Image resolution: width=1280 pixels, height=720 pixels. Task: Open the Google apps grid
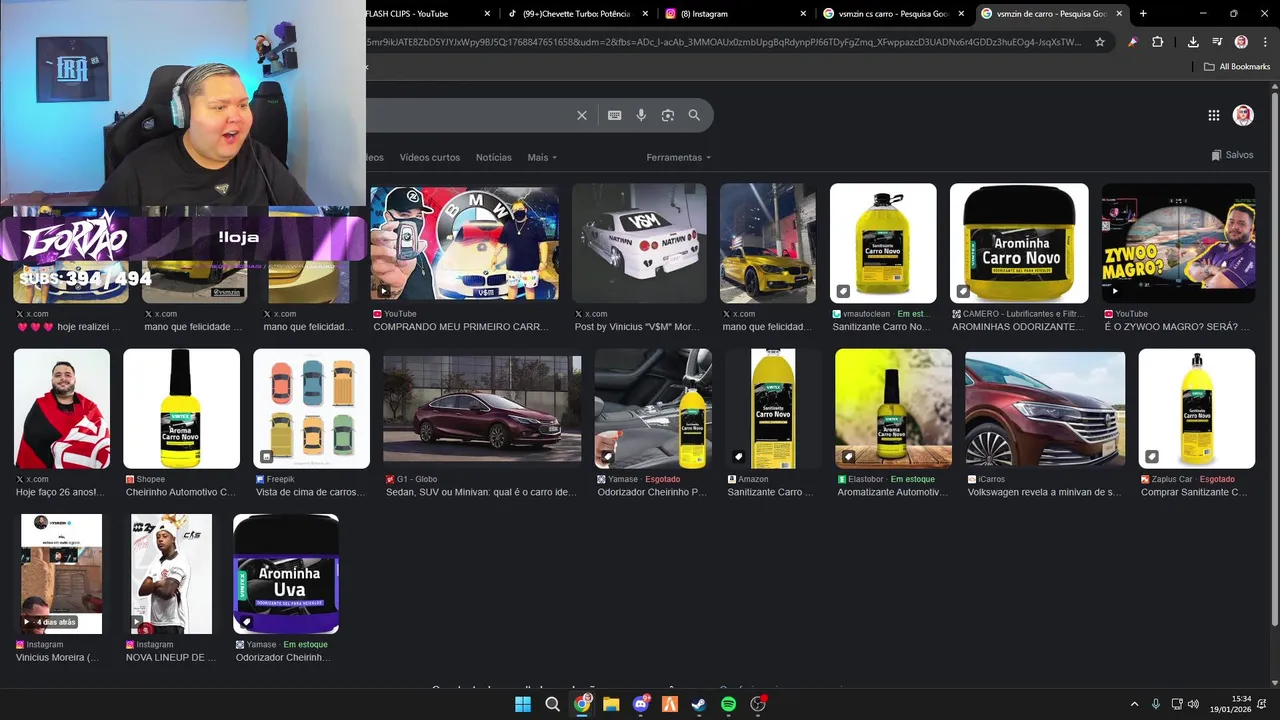pyautogui.click(x=1214, y=115)
